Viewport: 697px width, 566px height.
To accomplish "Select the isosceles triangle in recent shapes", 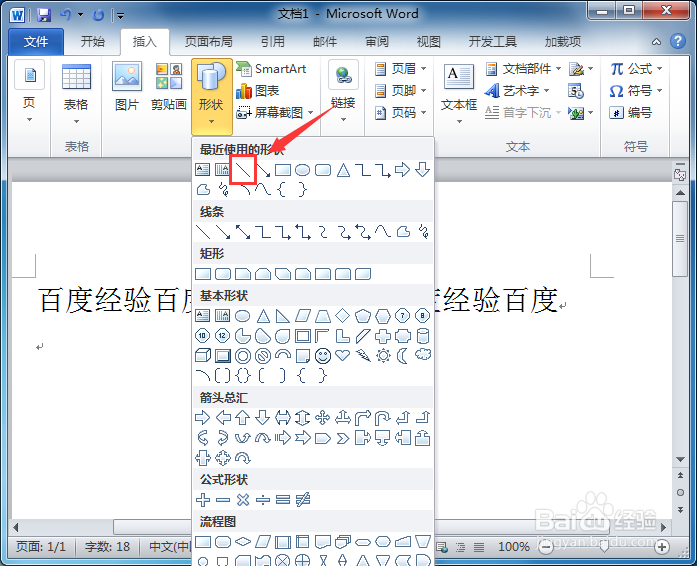I will tap(343, 170).
